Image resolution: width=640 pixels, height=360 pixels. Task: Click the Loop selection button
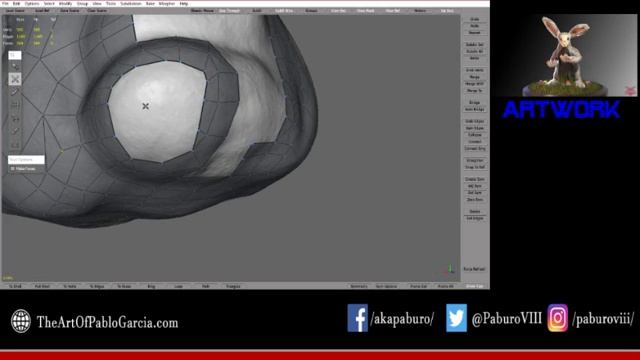179,287
